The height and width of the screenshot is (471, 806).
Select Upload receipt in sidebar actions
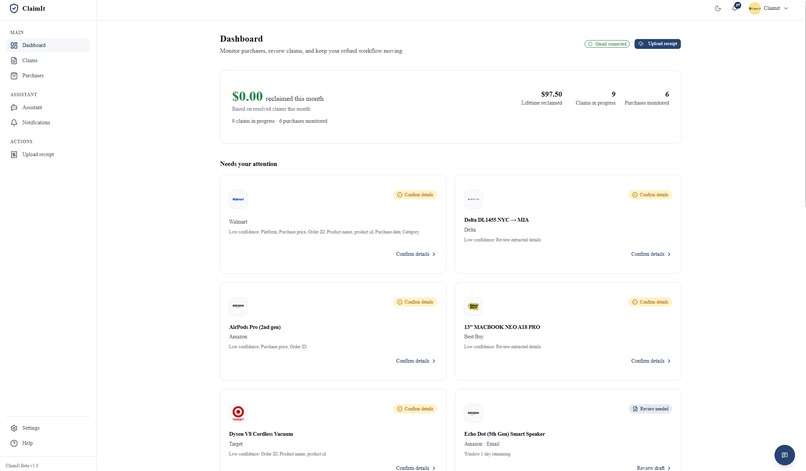click(48, 154)
